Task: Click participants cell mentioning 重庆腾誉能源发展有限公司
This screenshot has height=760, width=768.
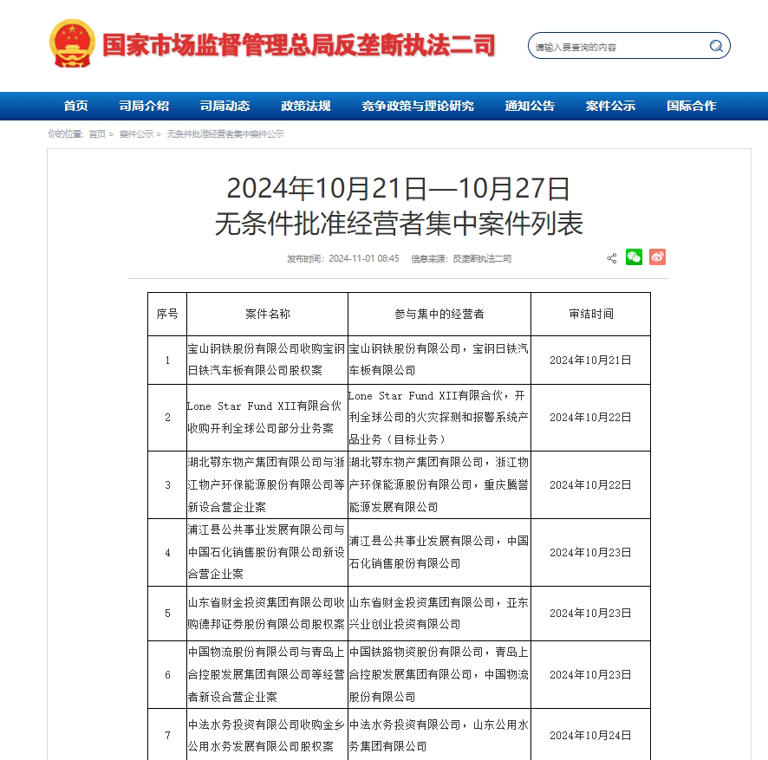Action: click(439, 485)
